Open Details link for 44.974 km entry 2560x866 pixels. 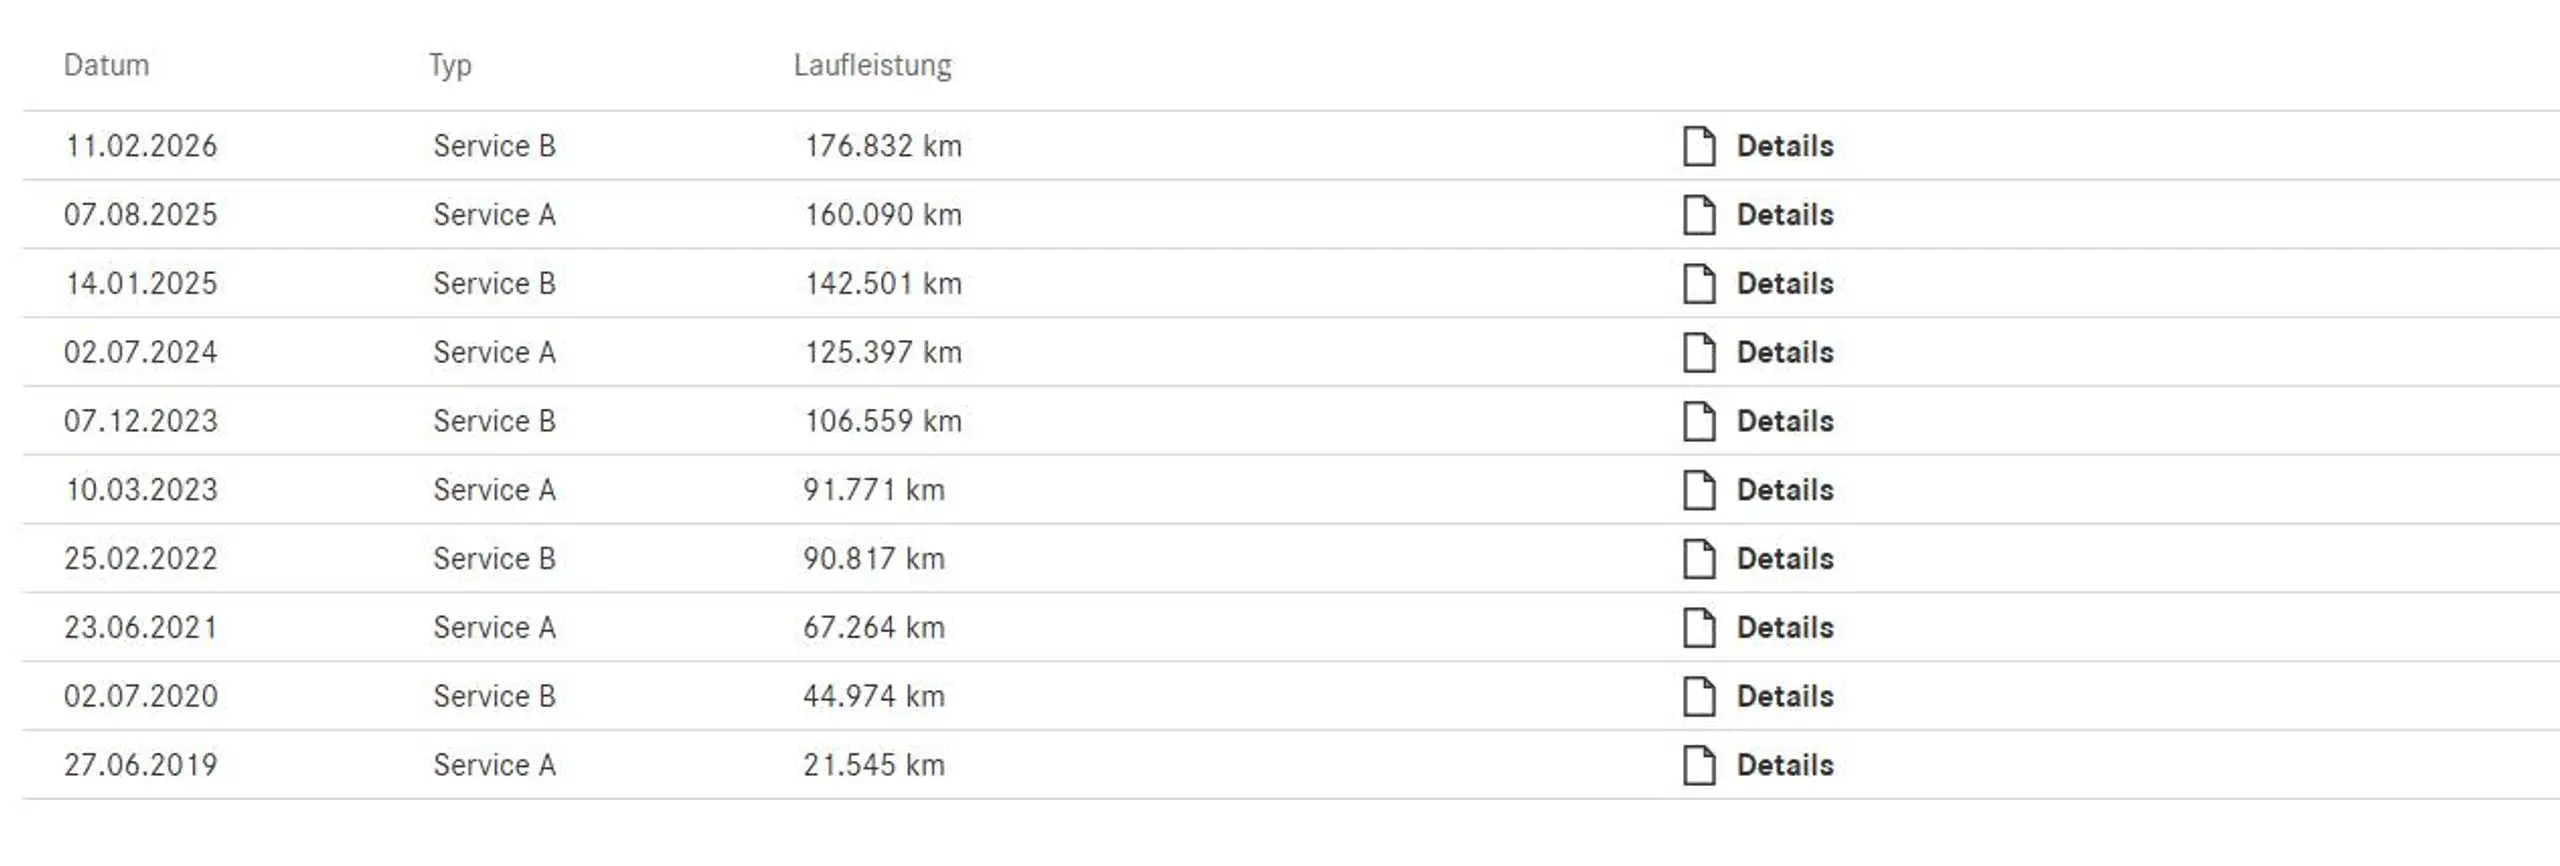coord(1785,696)
